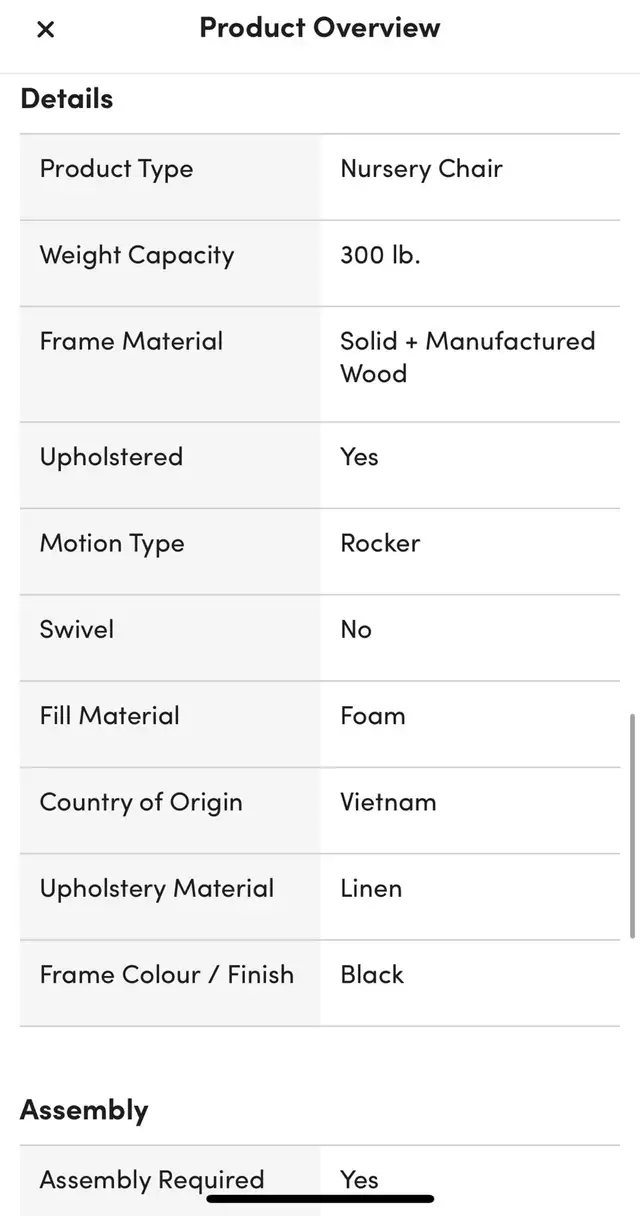Close the Product Overview panel
640x1216 pixels.
pyautogui.click(x=45, y=30)
